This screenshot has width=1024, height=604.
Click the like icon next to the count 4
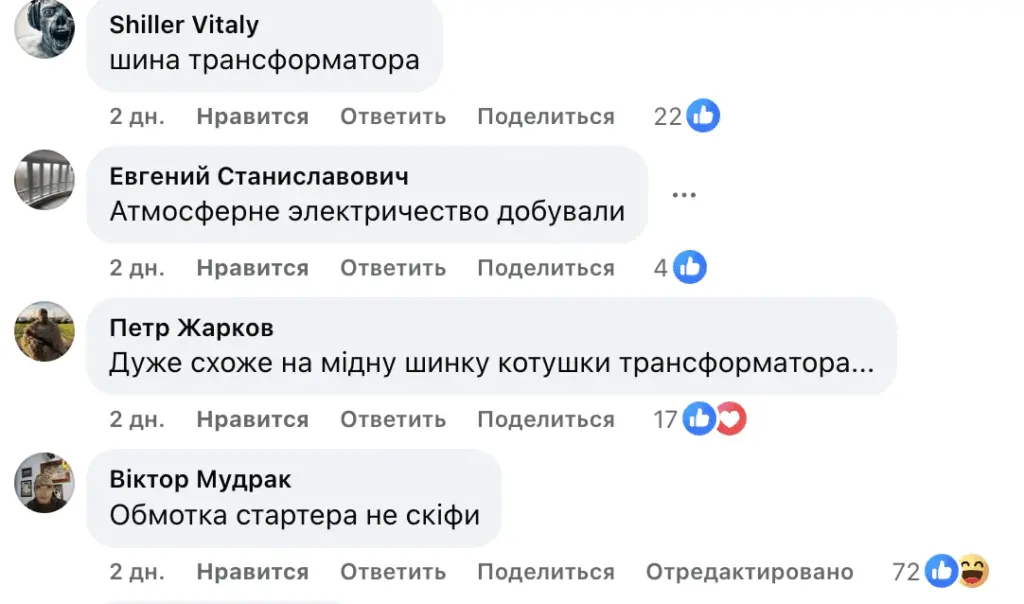click(689, 267)
